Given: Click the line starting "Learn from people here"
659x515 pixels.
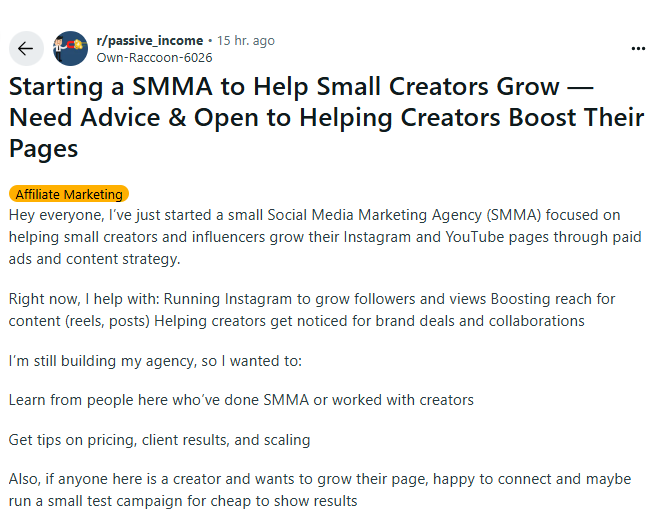Looking at the screenshot, I should coord(241,400).
